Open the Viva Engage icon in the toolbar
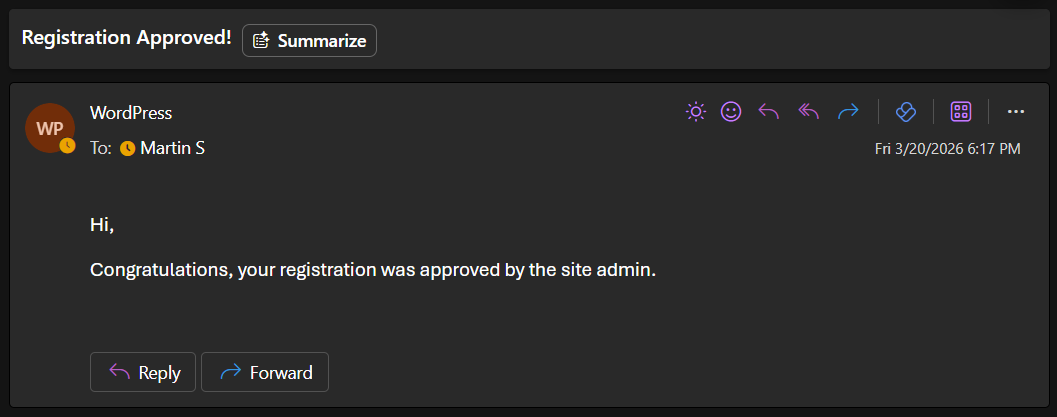This screenshot has width=1057, height=417. 906,112
